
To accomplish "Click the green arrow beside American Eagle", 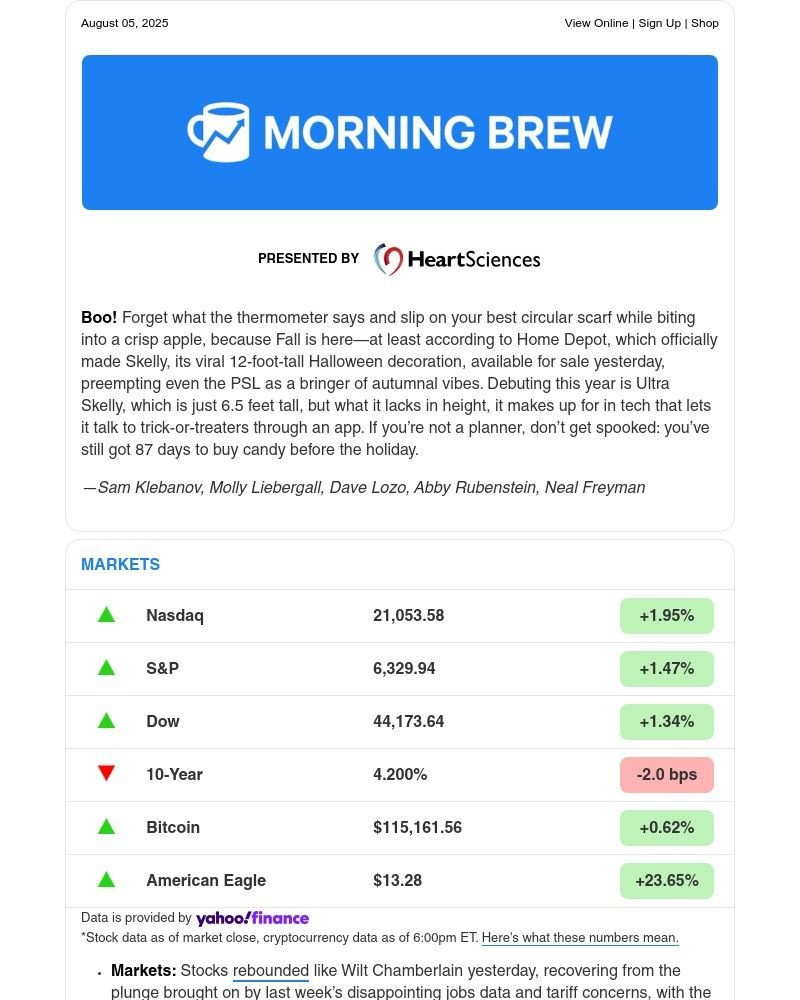I will click(x=106, y=880).
